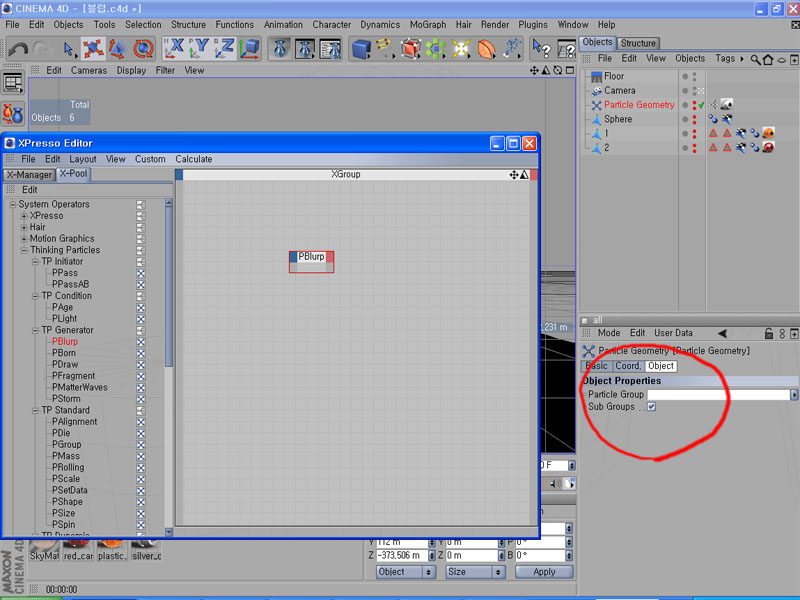
Task: Expand the XPresso node in X-Pool
Action: tap(24, 216)
